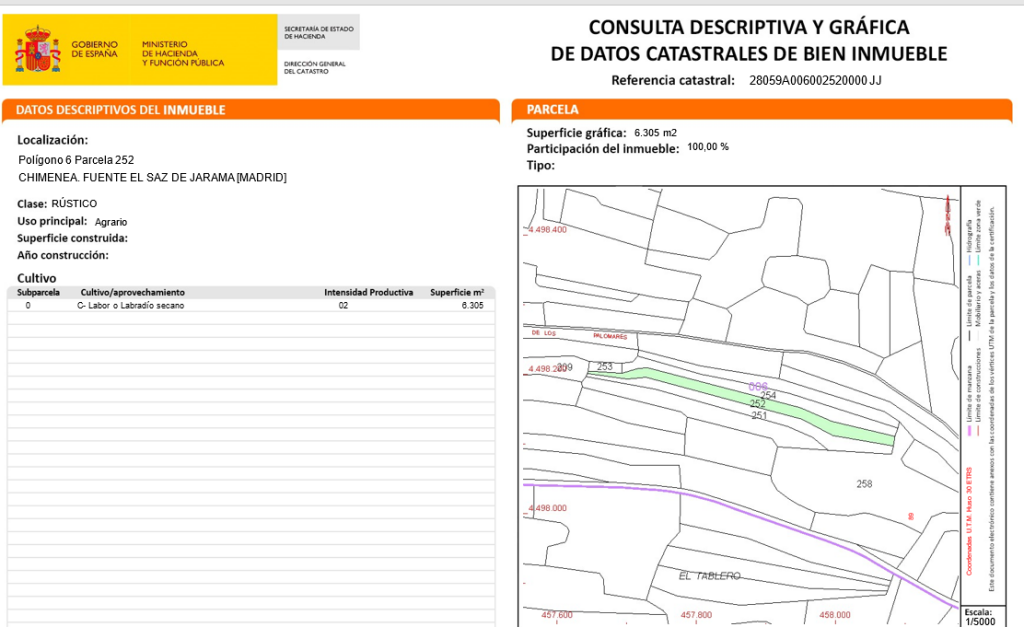This screenshot has height=627, width=1024.
Task: Click the purple 006 polygon label on map
Action: pyautogui.click(x=758, y=387)
